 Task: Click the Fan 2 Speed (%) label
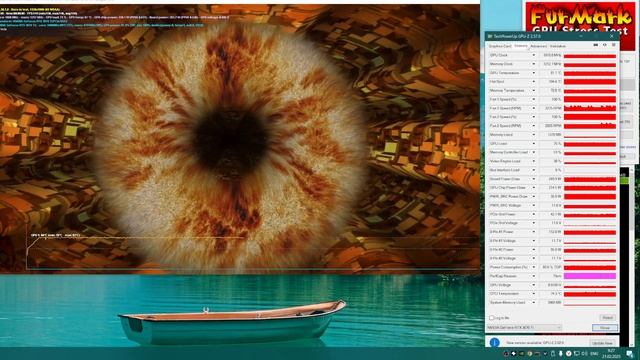click(503, 117)
